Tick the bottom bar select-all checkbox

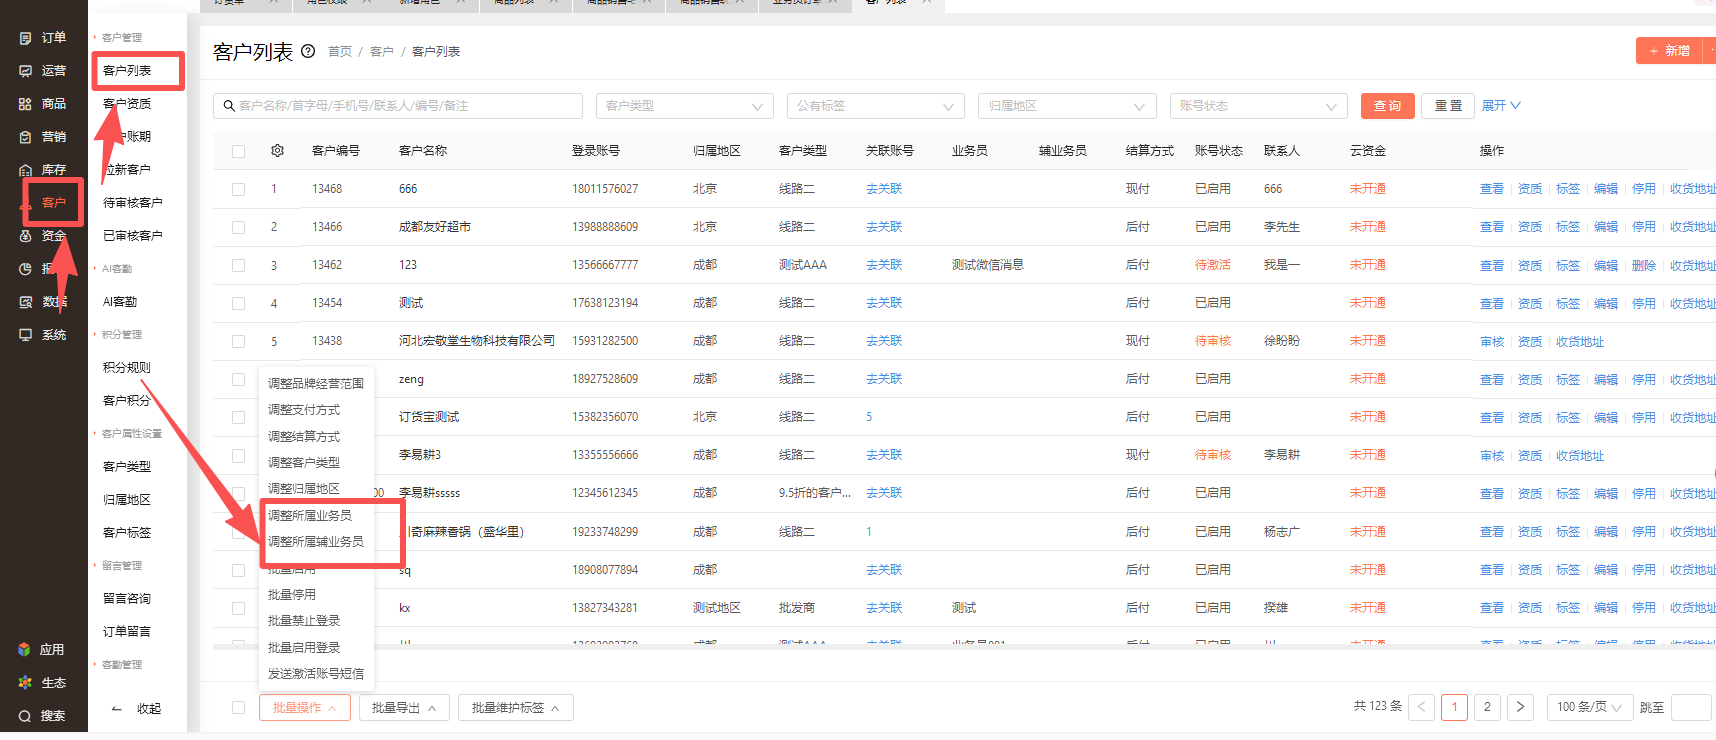tap(238, 707)
